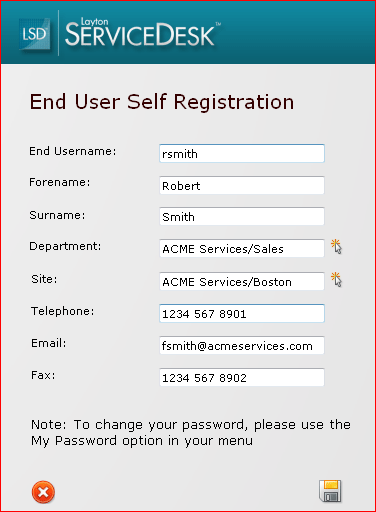
Task: Click the Email field fsmith@acmeservices.com
Action: tap(242, 345)
